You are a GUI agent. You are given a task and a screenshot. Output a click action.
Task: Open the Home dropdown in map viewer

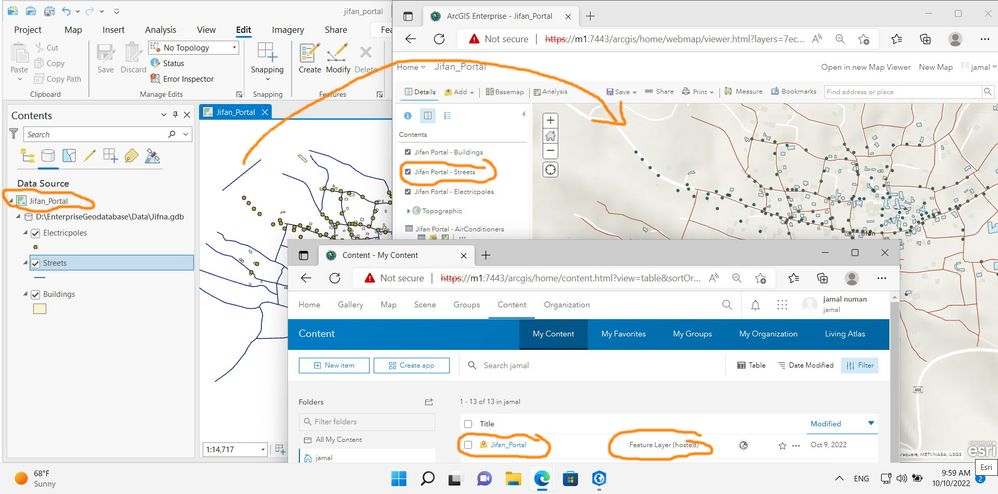pyautogui.click(x=411, y=67)
